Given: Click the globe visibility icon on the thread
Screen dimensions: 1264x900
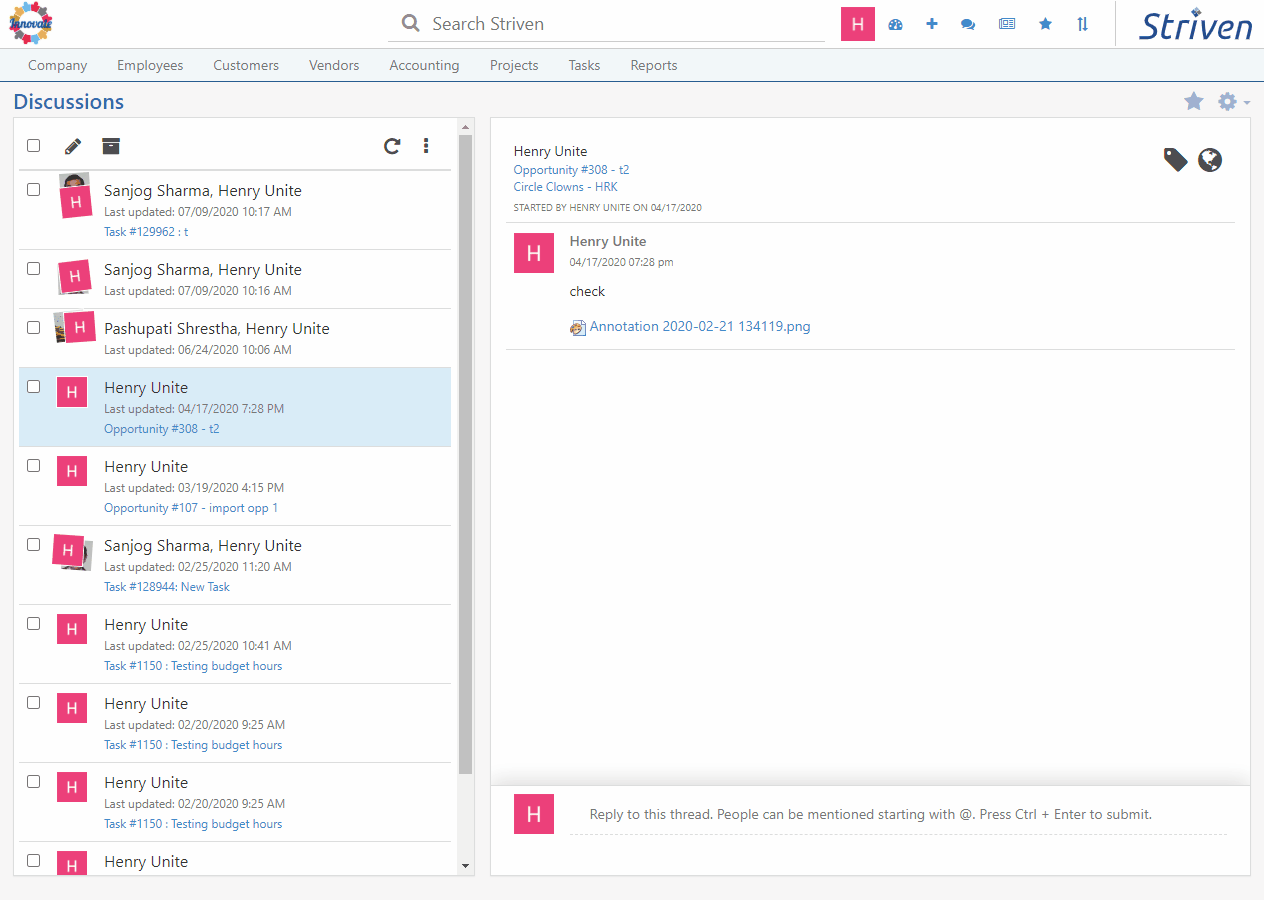Looking at the screenshot, I should tap(1210, 159).
